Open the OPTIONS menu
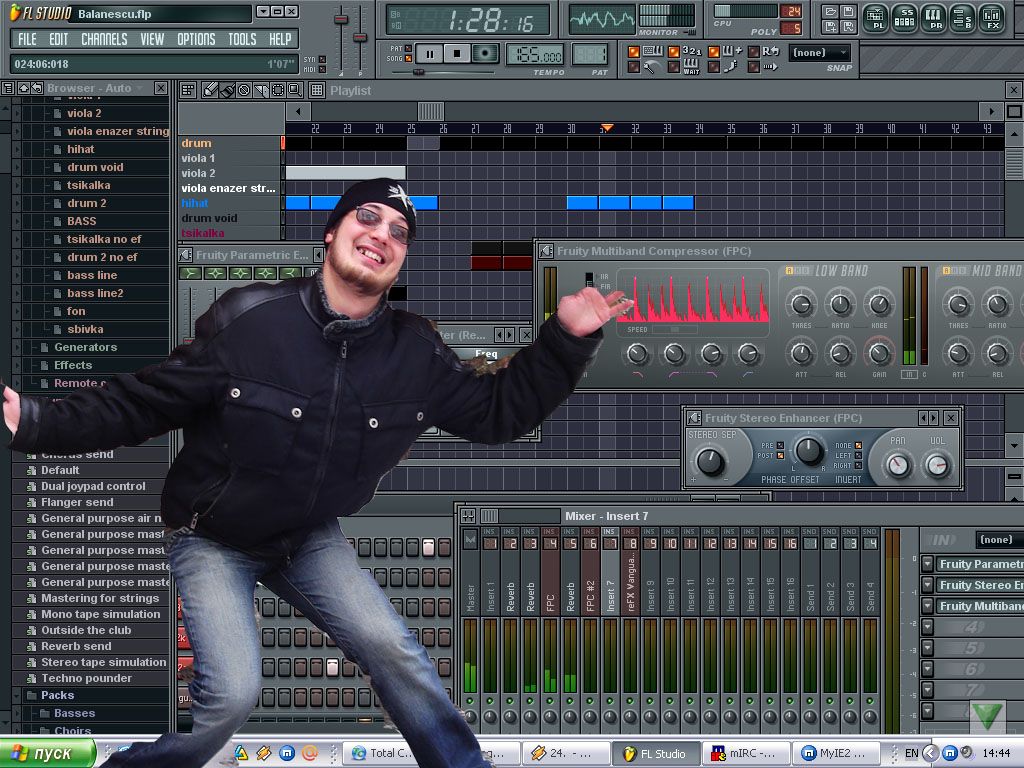 tap(196, 39)
